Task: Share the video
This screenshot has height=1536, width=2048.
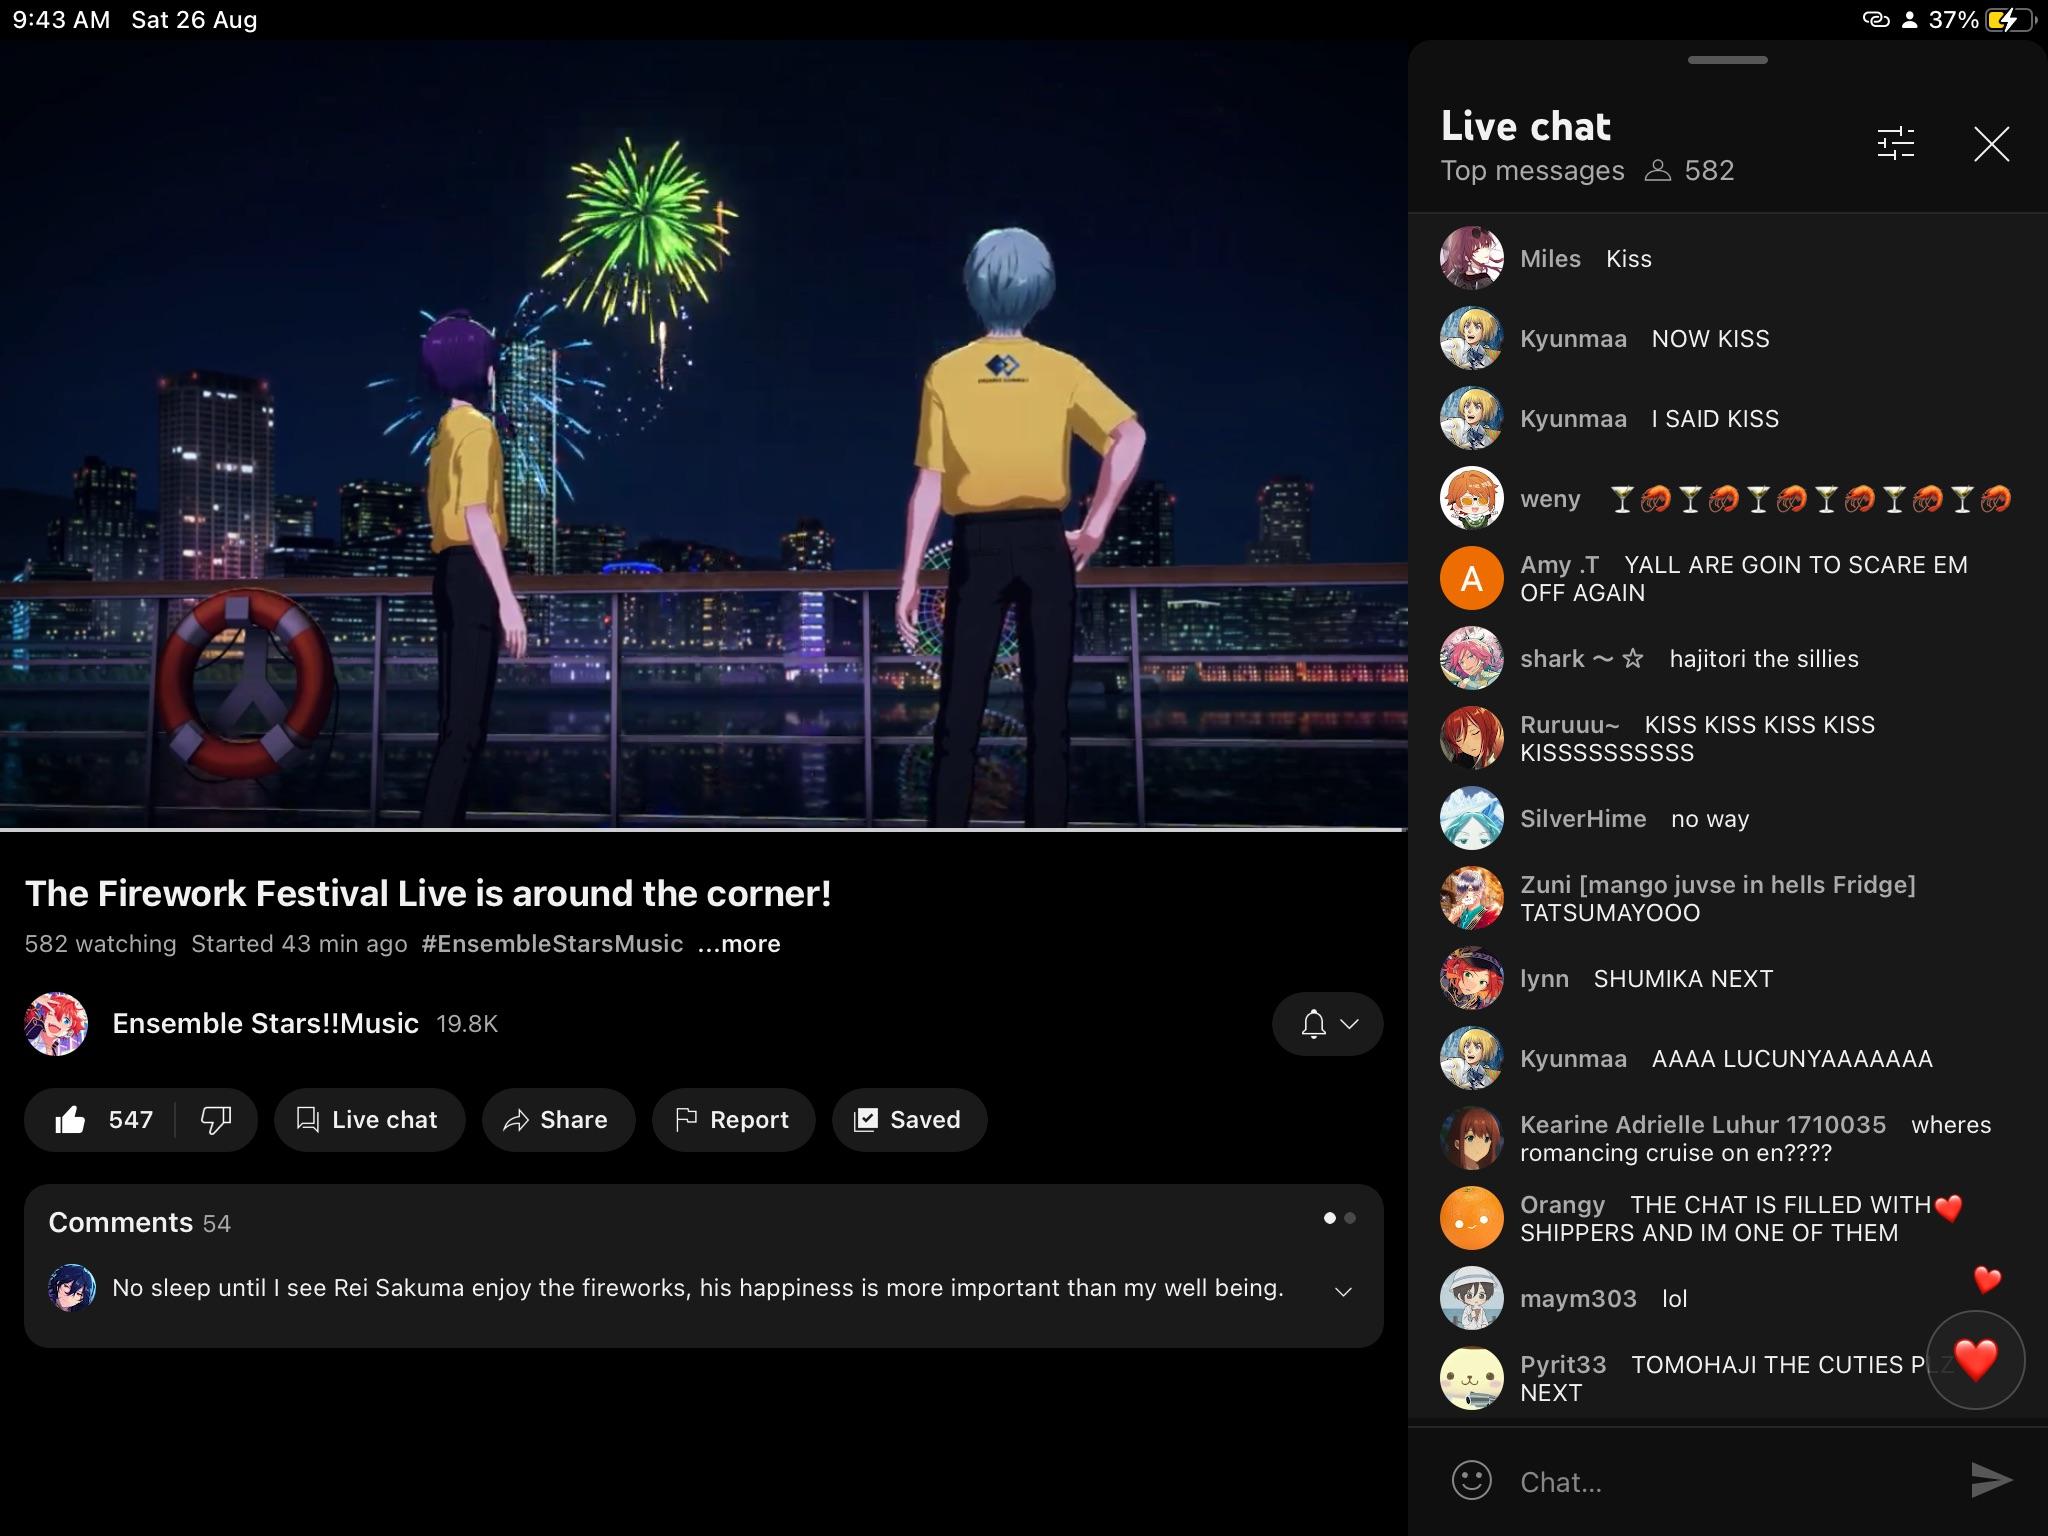Action: (x=558, y=1120)
